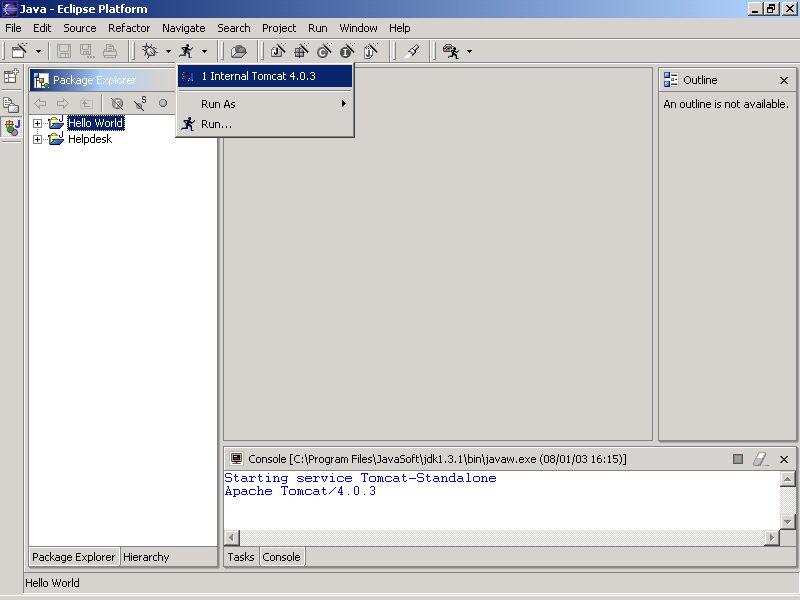
Task: Close the Console view
Action: (784, 459)
